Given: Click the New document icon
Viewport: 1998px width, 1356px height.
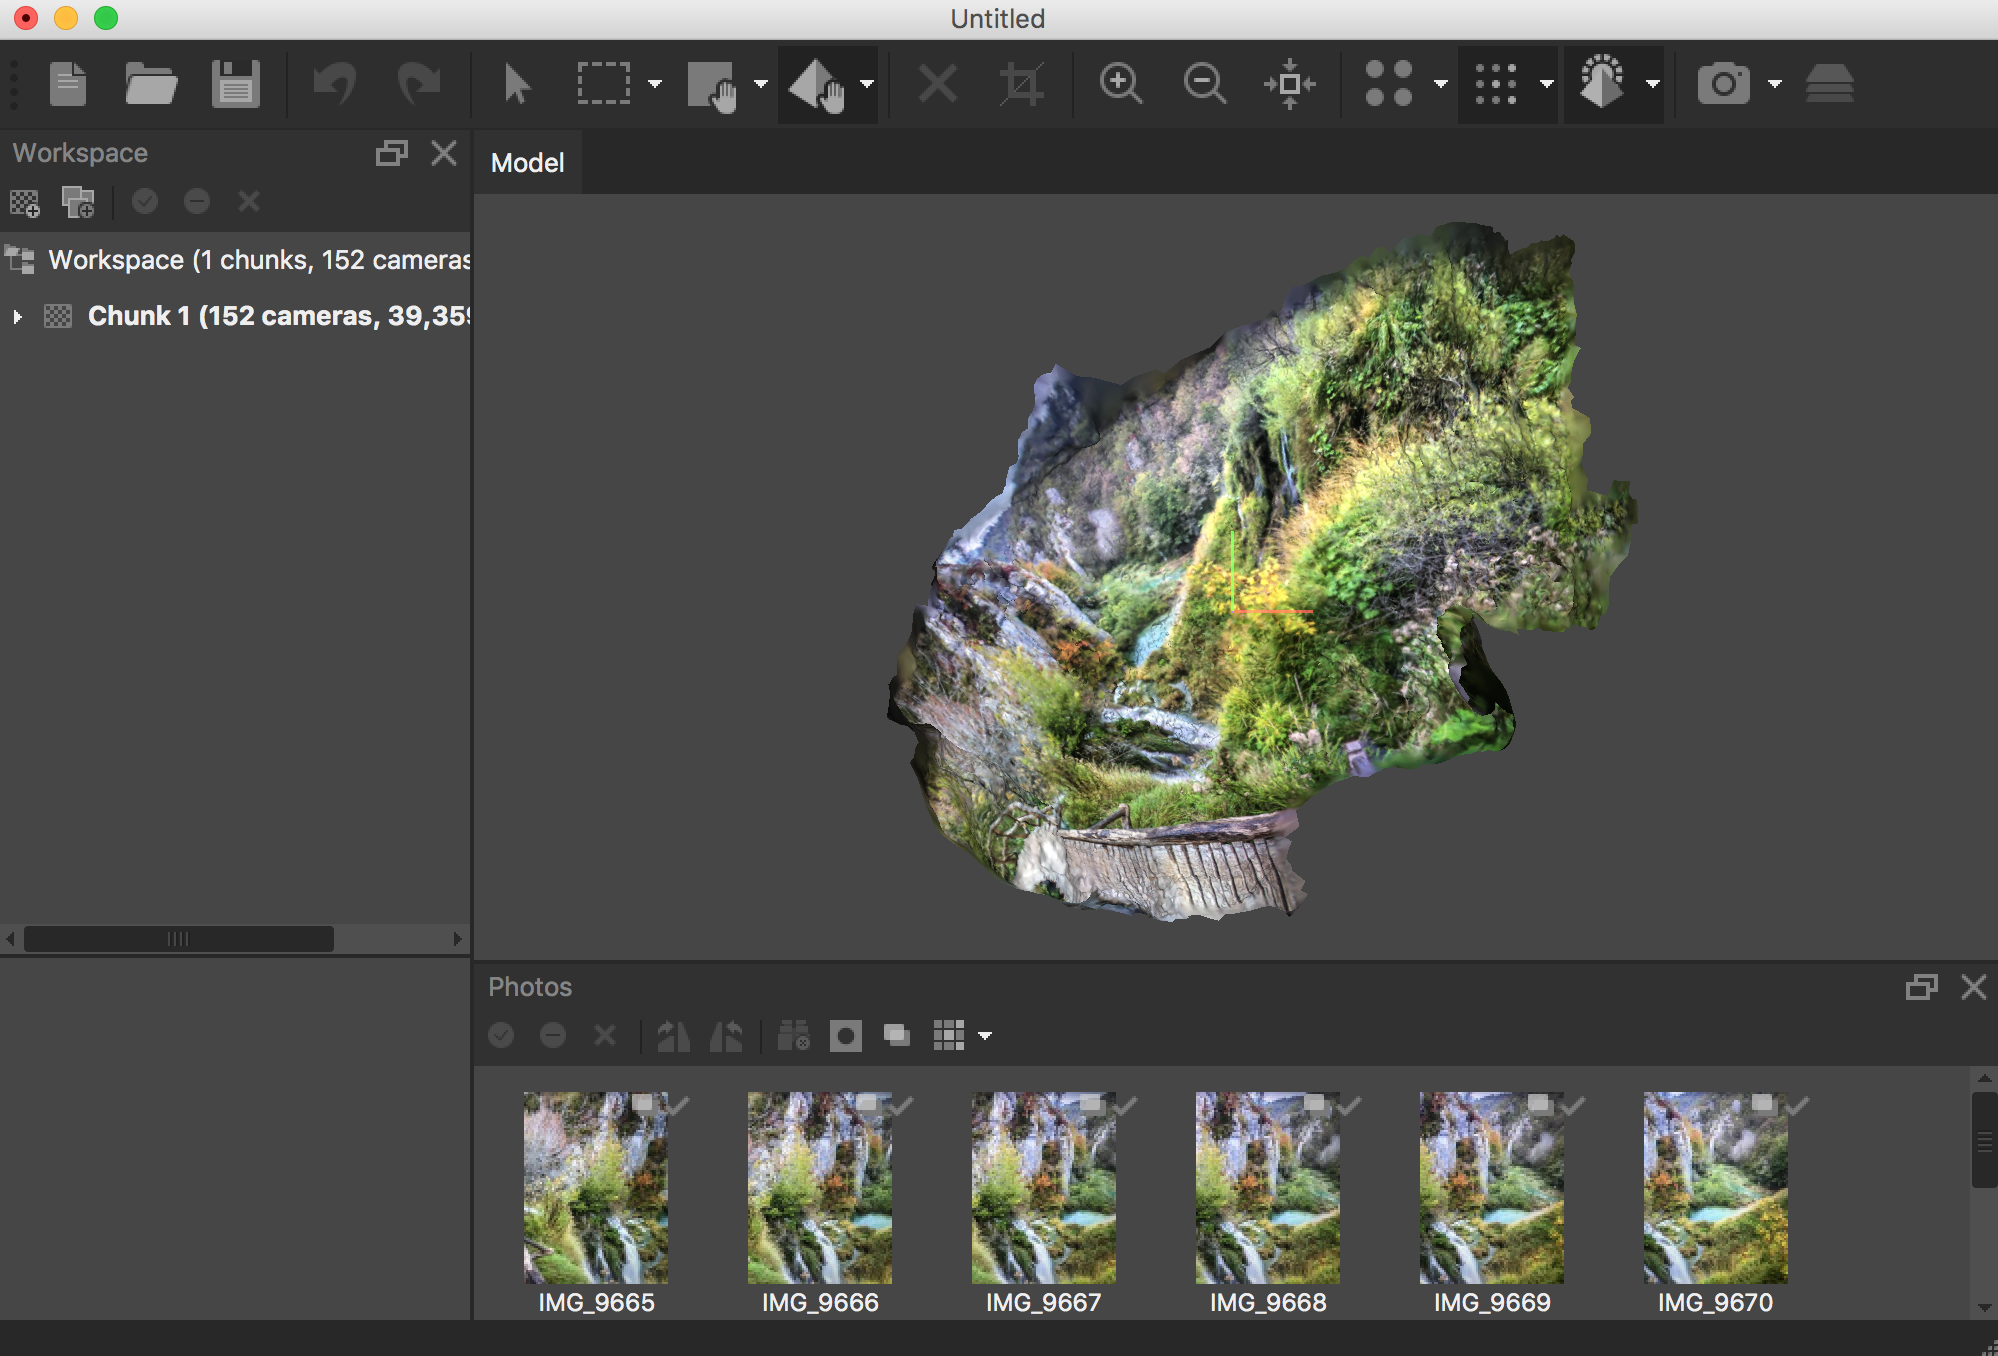Looking at the screenshot, I should pos(68,84).
